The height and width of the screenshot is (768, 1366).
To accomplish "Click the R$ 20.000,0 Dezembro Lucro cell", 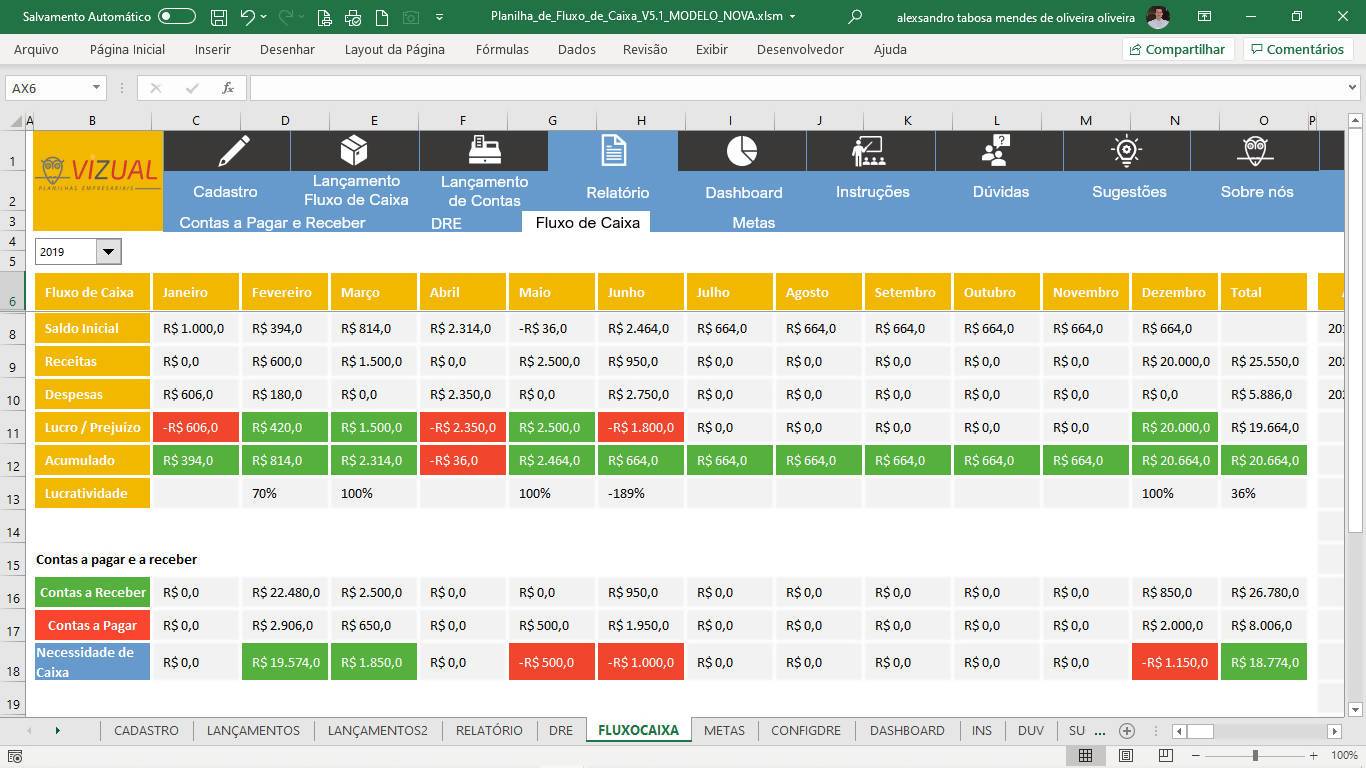I will point(1175,427).
